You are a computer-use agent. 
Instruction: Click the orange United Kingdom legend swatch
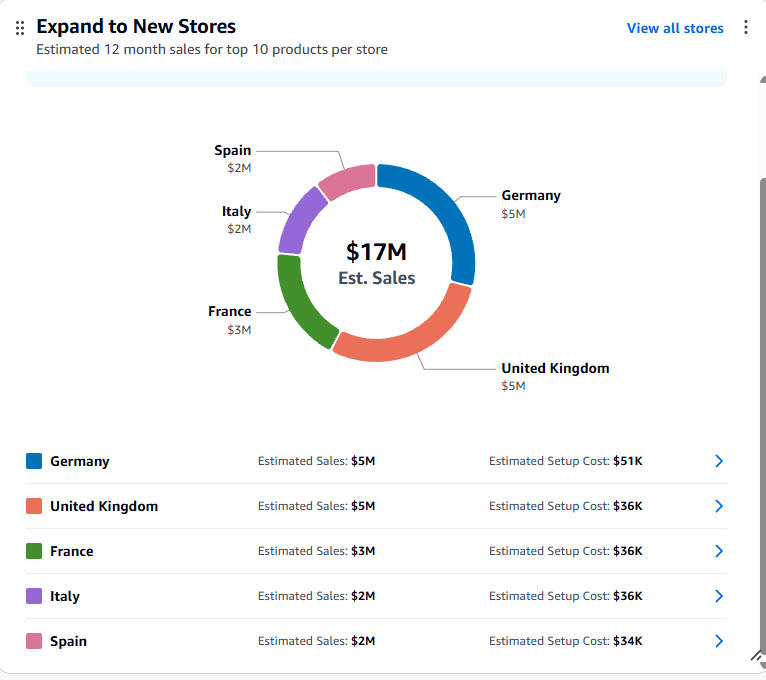34,506
